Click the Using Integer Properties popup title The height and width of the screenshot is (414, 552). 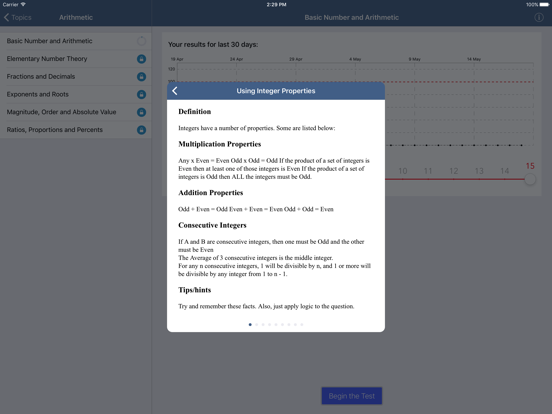click(x=276, y=91)
